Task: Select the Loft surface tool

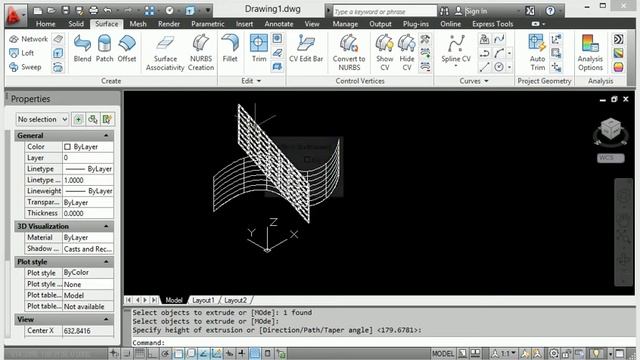Action: 22,53
